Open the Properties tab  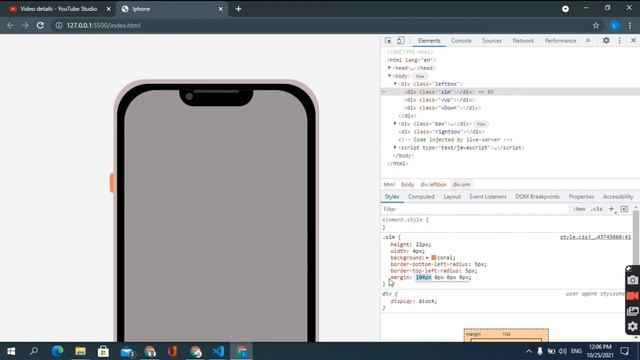coord(581,197)
